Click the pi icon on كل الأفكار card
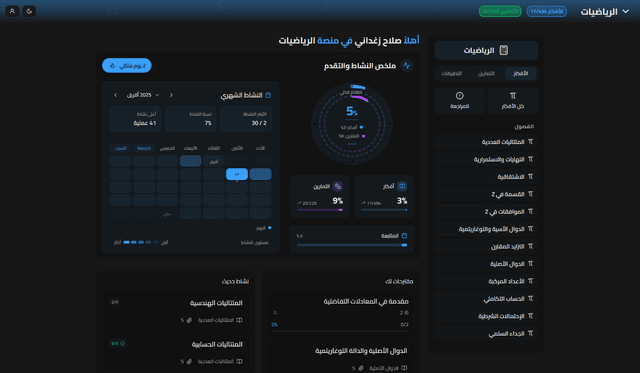This screenshot has width=640, height=373. pyautogui.click(x=513, y=96)
